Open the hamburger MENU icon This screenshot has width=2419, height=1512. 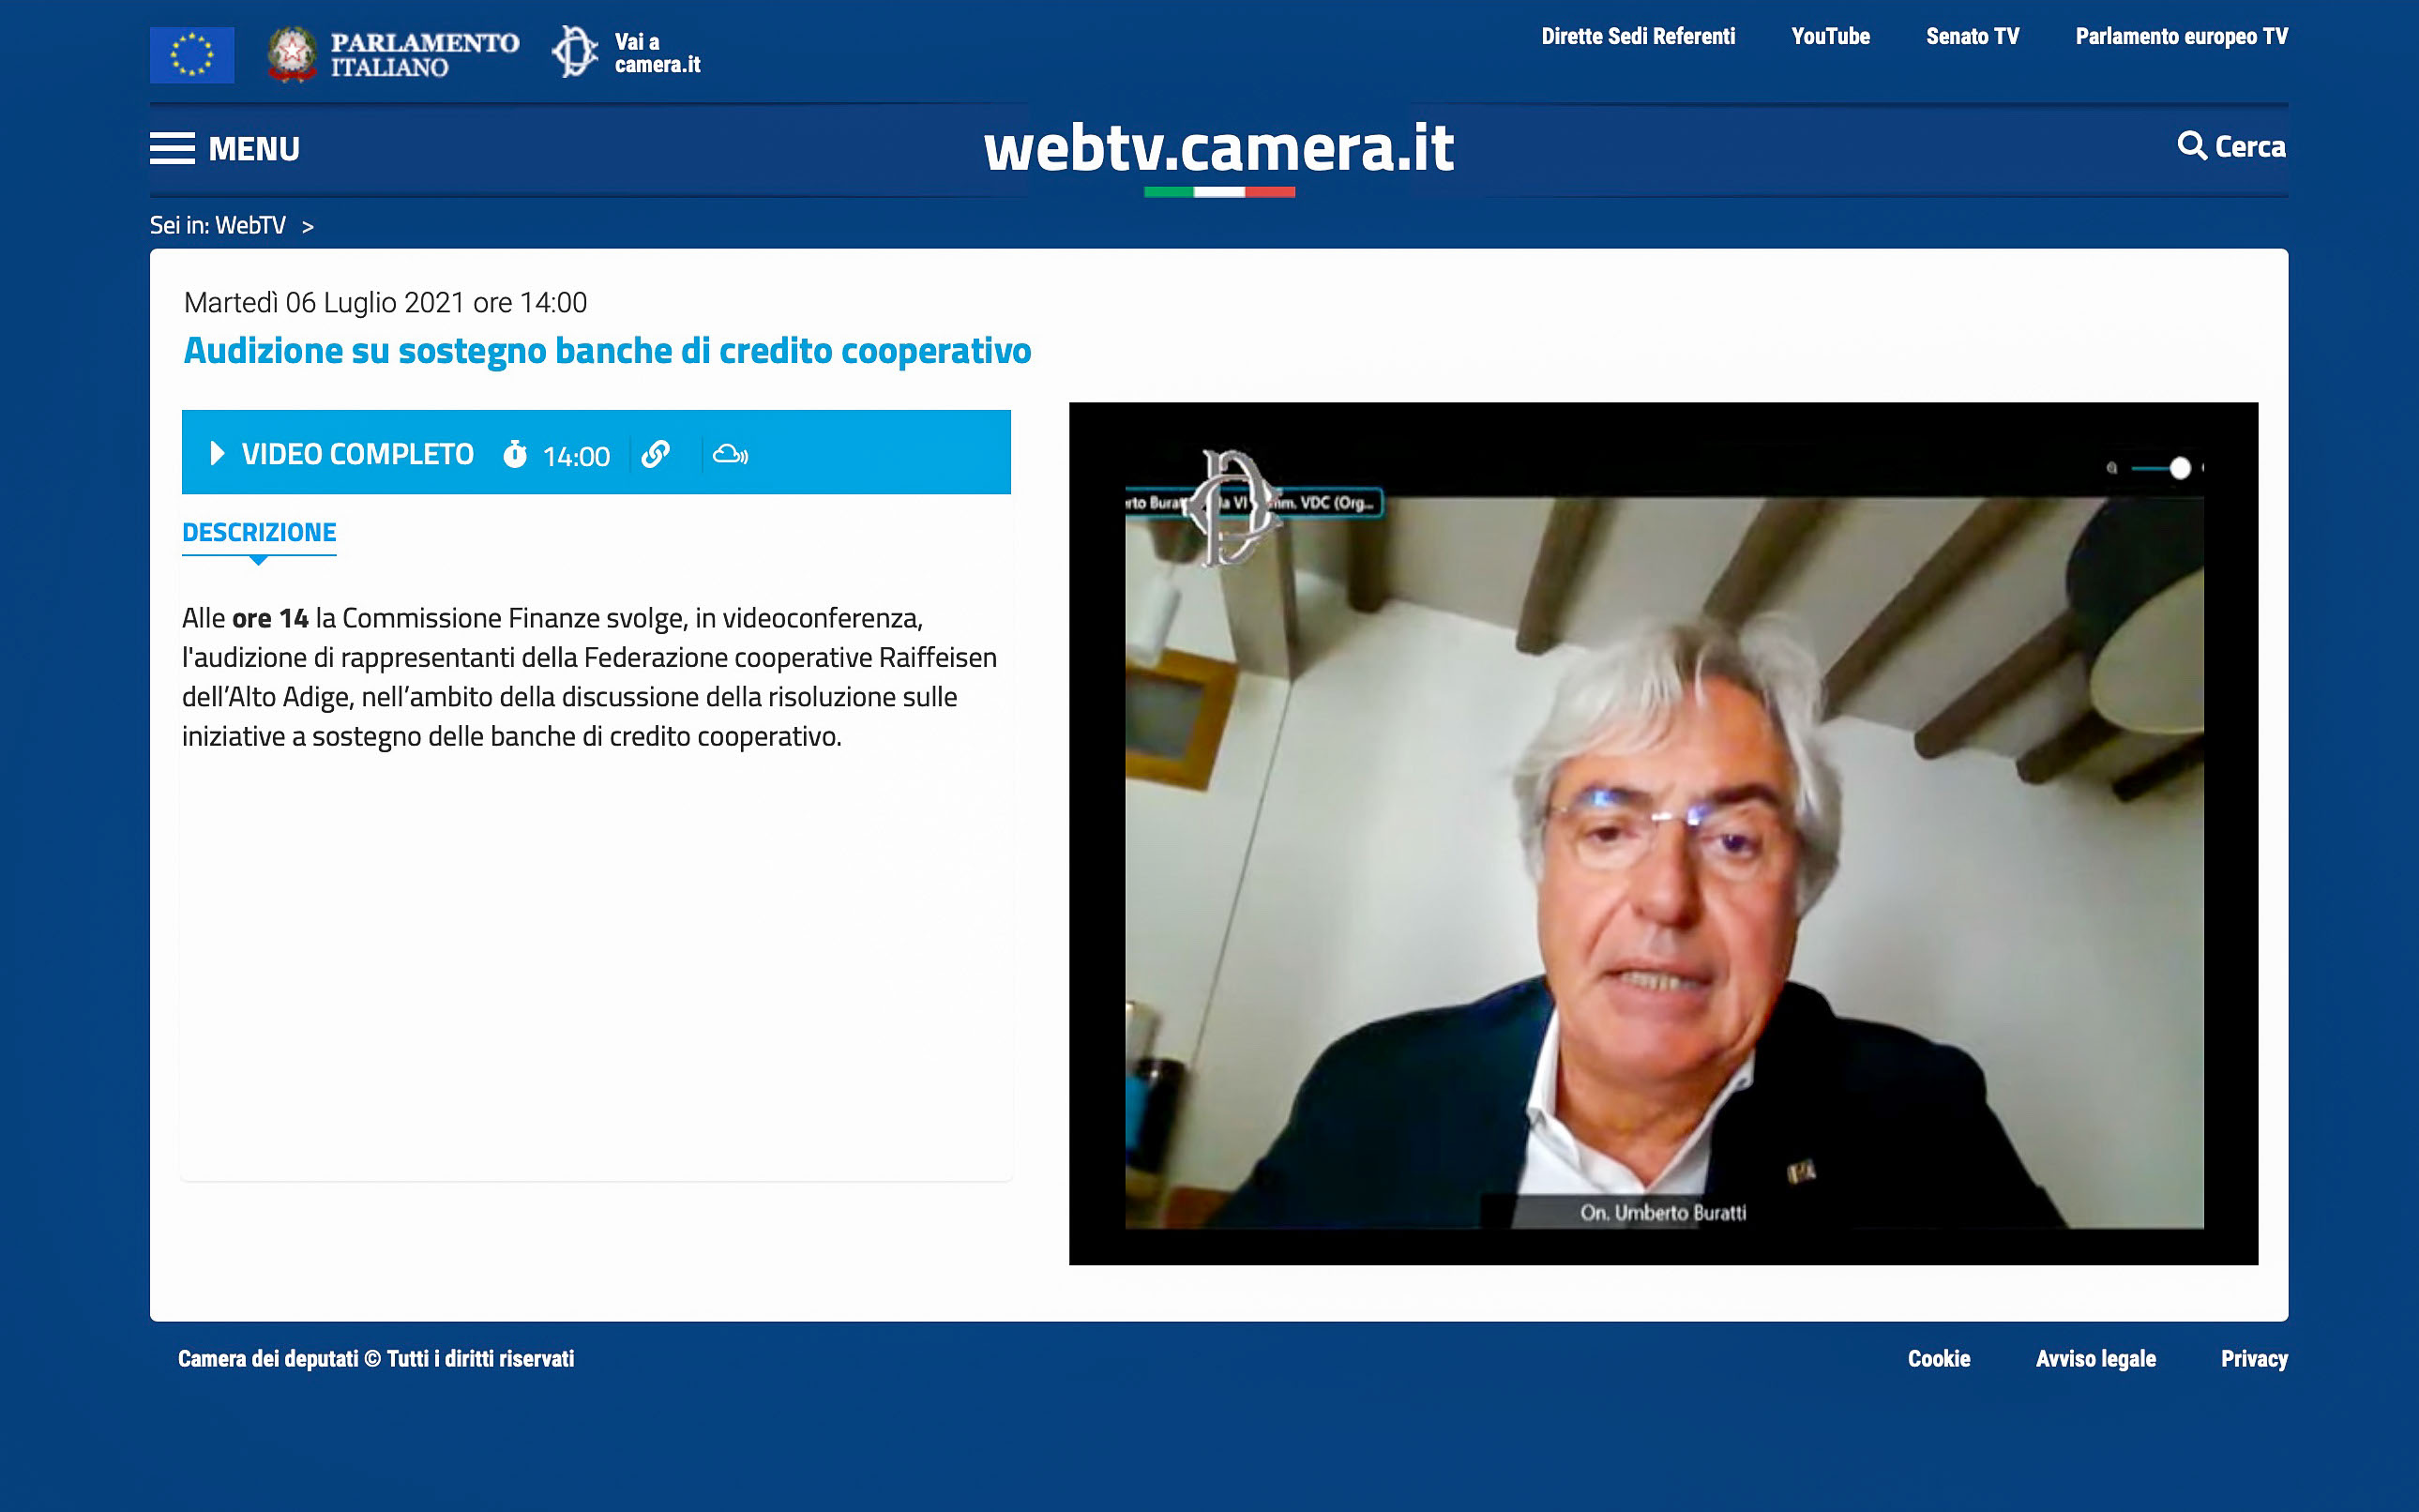(172, 148)
